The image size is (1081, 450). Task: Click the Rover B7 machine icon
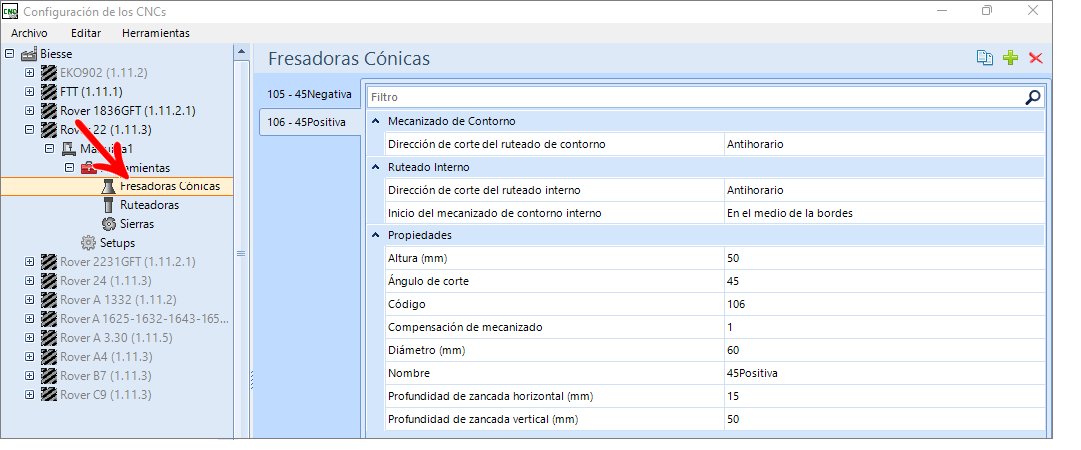[x=49, y=376]
